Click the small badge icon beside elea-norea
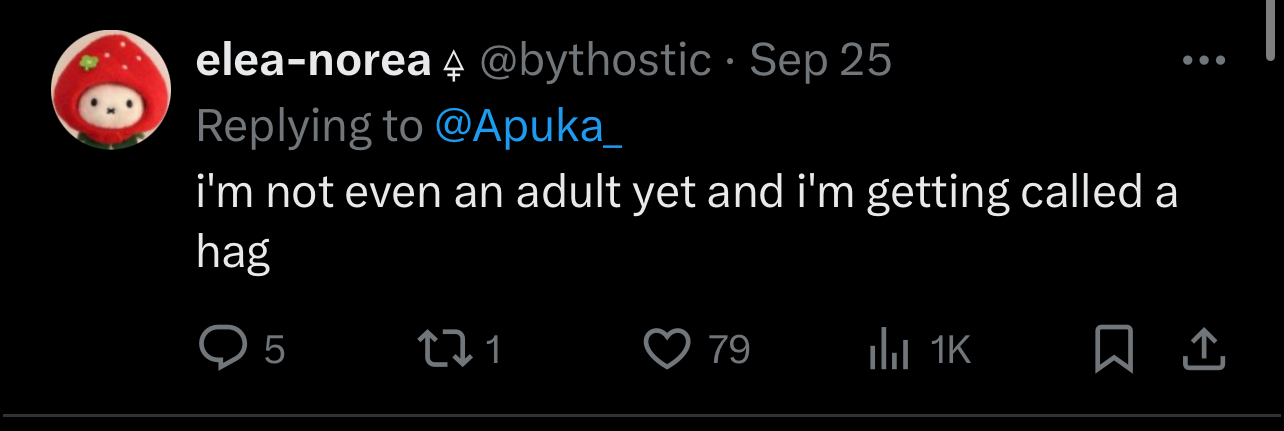The image size is (1284, 431). 454,65
